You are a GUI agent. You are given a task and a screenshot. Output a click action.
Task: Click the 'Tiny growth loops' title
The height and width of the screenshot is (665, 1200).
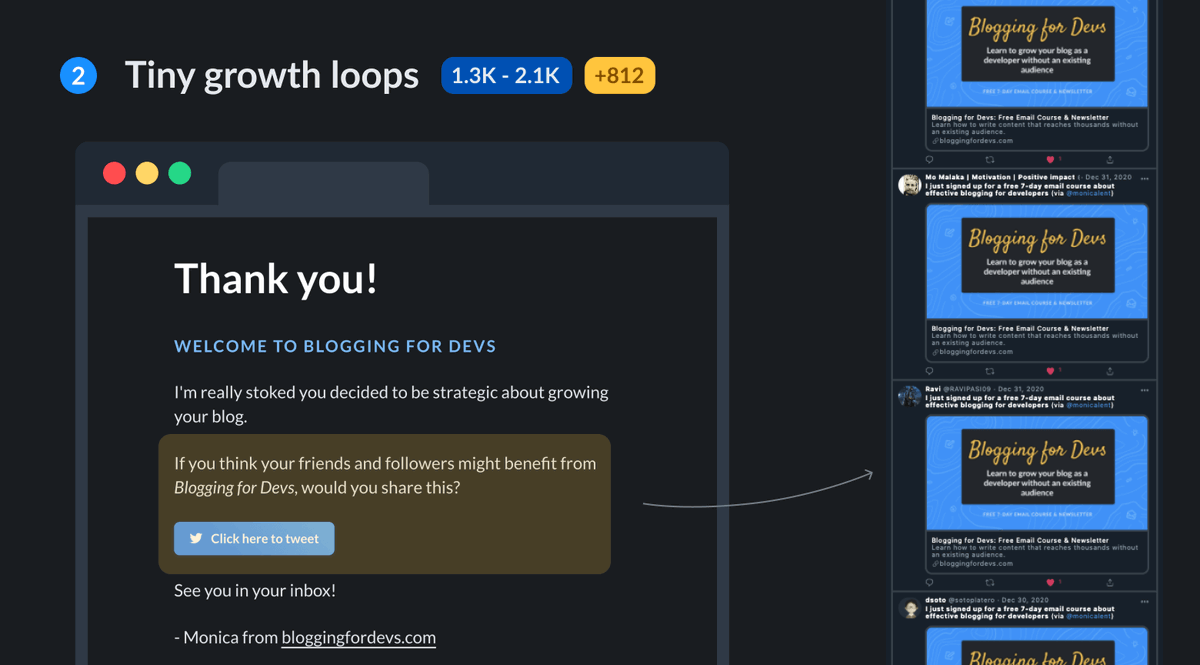[x=271, y=76]
